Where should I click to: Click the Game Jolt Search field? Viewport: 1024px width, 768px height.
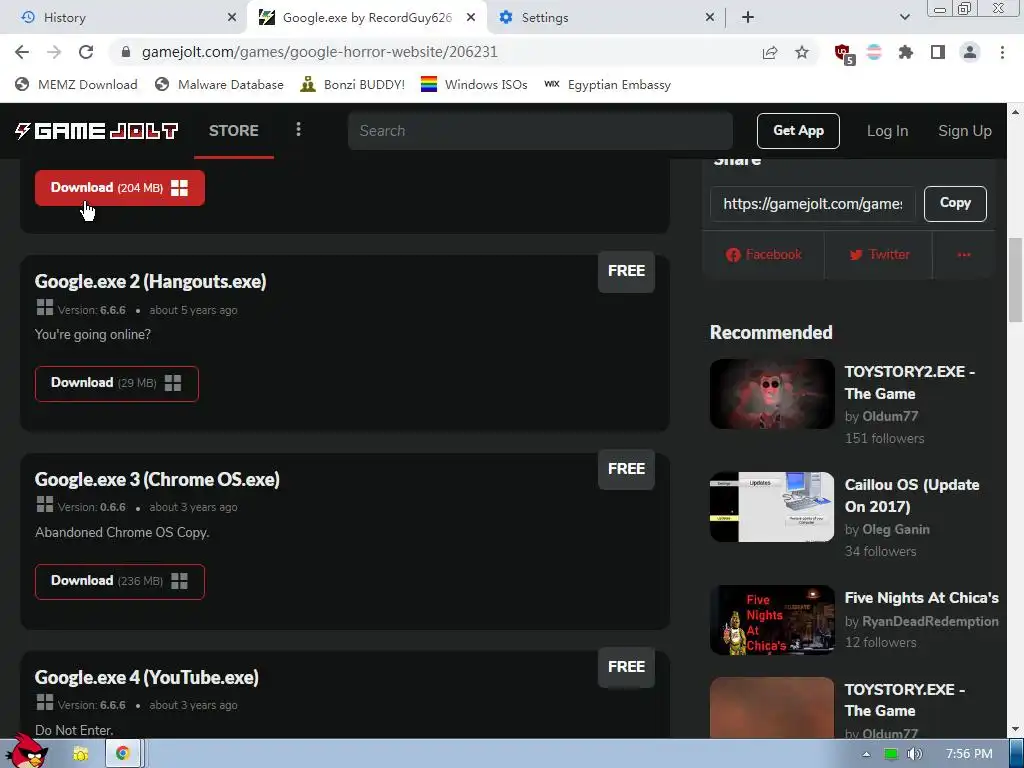540,131
